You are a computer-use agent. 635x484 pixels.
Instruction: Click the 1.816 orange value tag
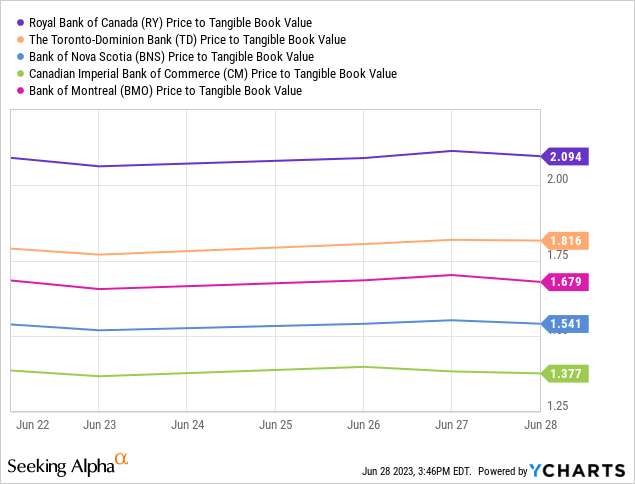click(x=566, y=240)
